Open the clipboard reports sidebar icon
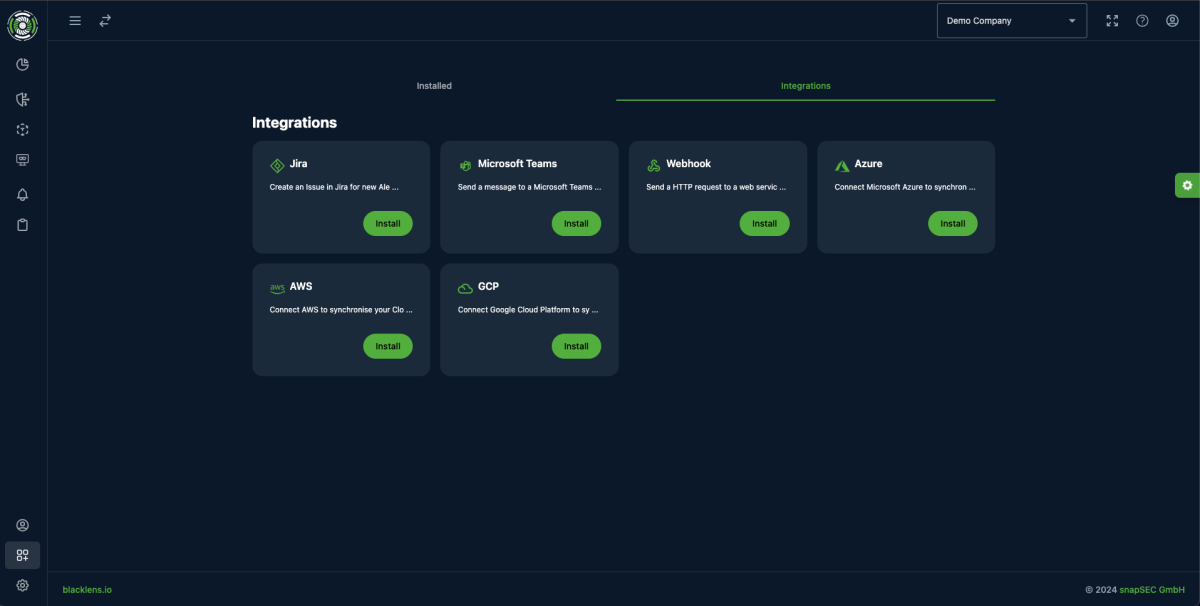Screen dimensions: 1200x606 click(23, 225)
